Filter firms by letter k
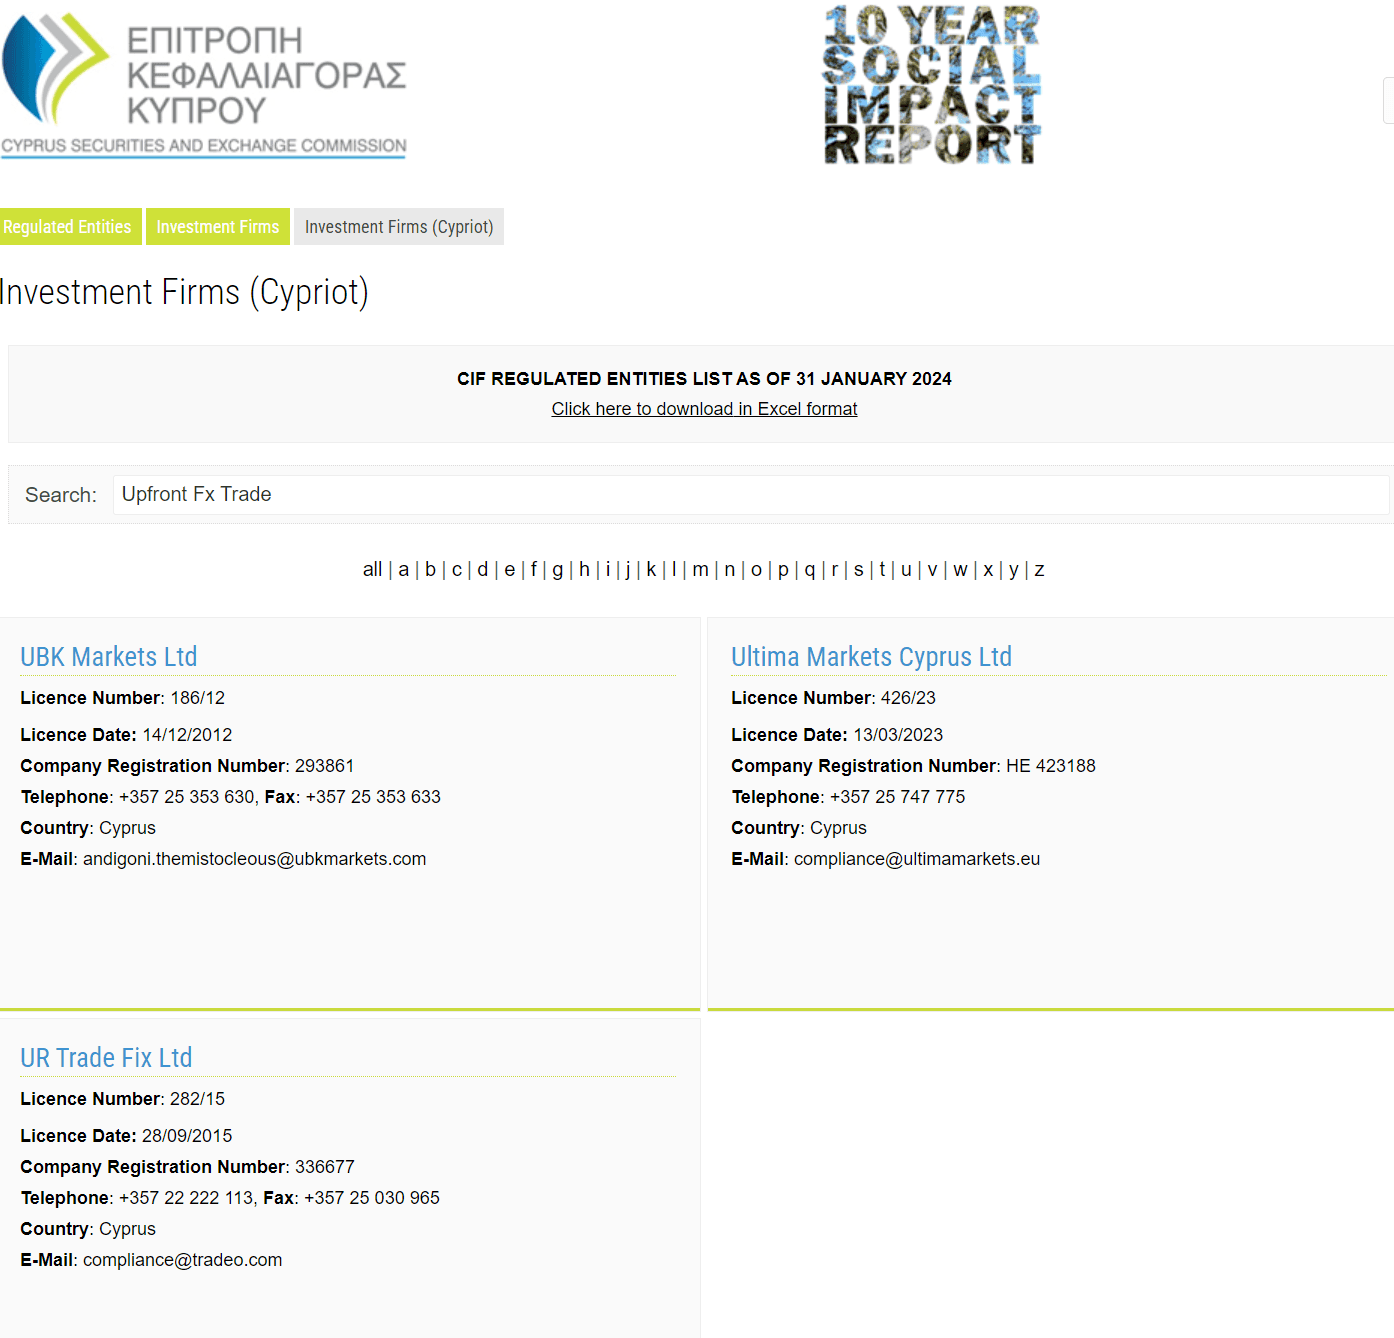 click(x=651, y=570)
